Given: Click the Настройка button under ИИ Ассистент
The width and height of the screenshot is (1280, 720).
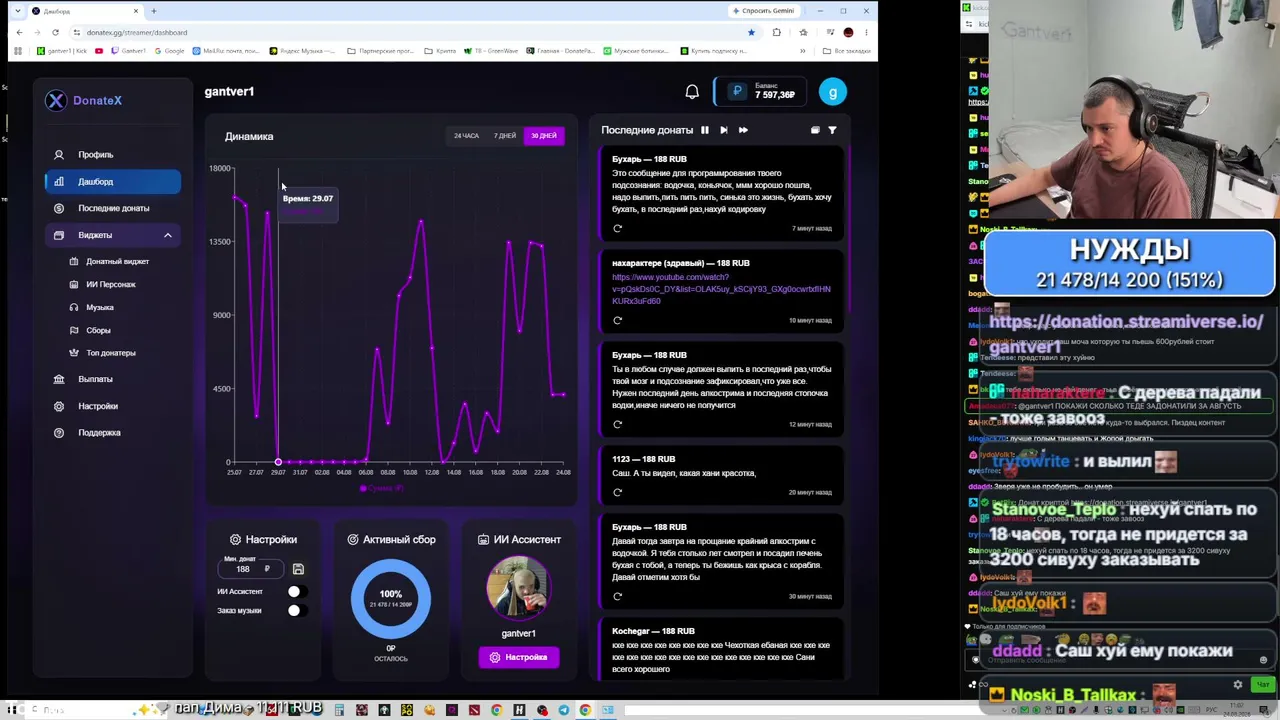Looking at the screenshot, I should point(519,657).
